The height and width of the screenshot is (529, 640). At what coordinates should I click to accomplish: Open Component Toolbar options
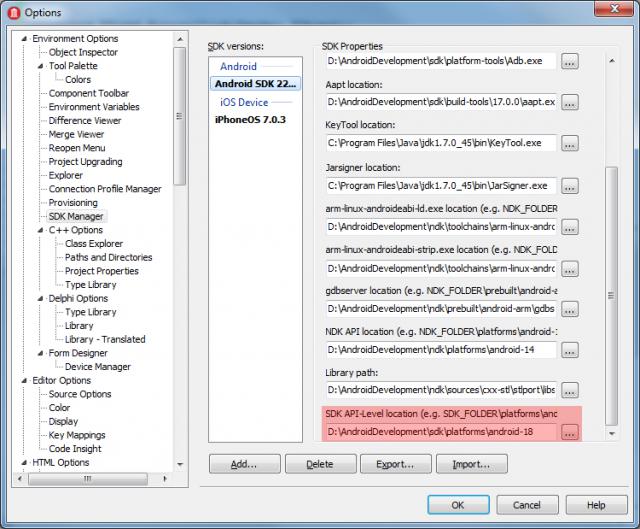[89, 93]
